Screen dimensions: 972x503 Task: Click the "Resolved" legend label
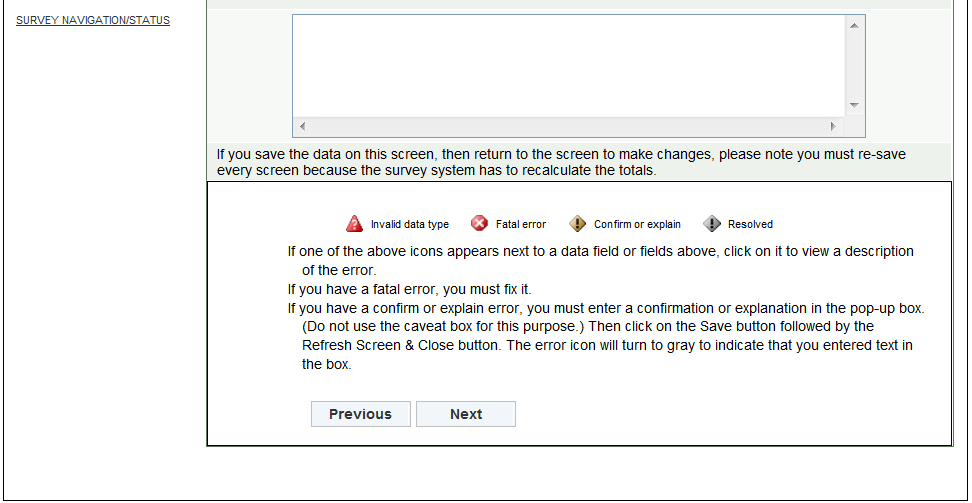tap(750, 225)
